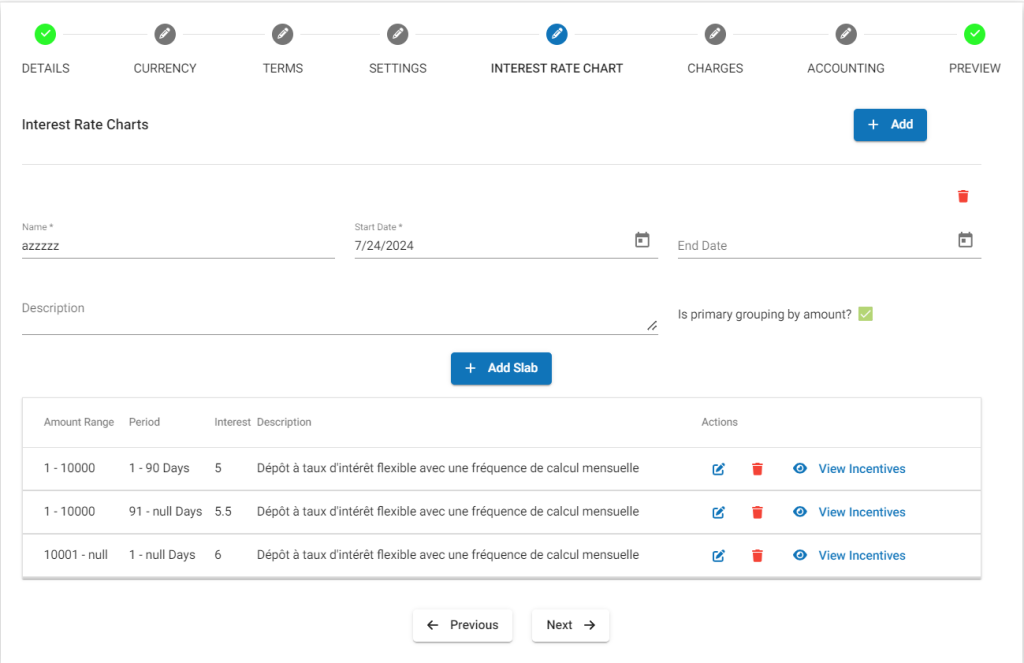This screenshot has height=663, width=1024.
Task: Click the Add Slab button
Action: coord(501,368)
